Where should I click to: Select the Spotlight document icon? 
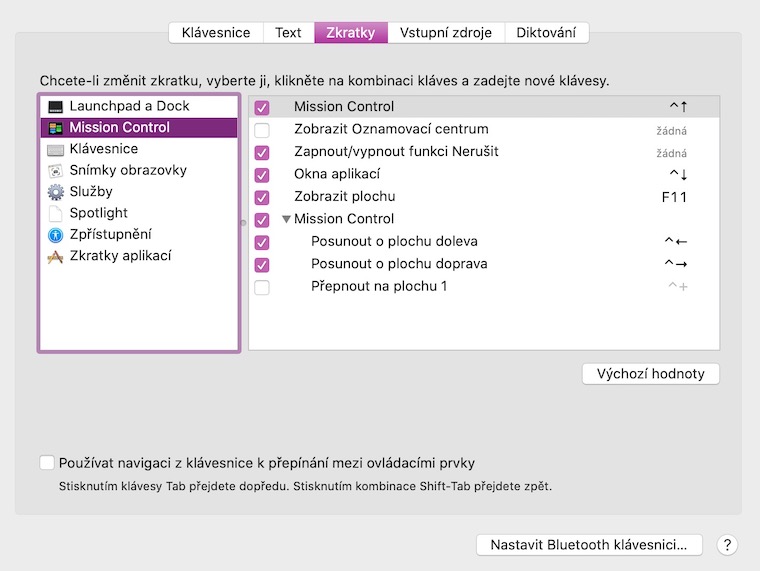[x=55, y=213]
